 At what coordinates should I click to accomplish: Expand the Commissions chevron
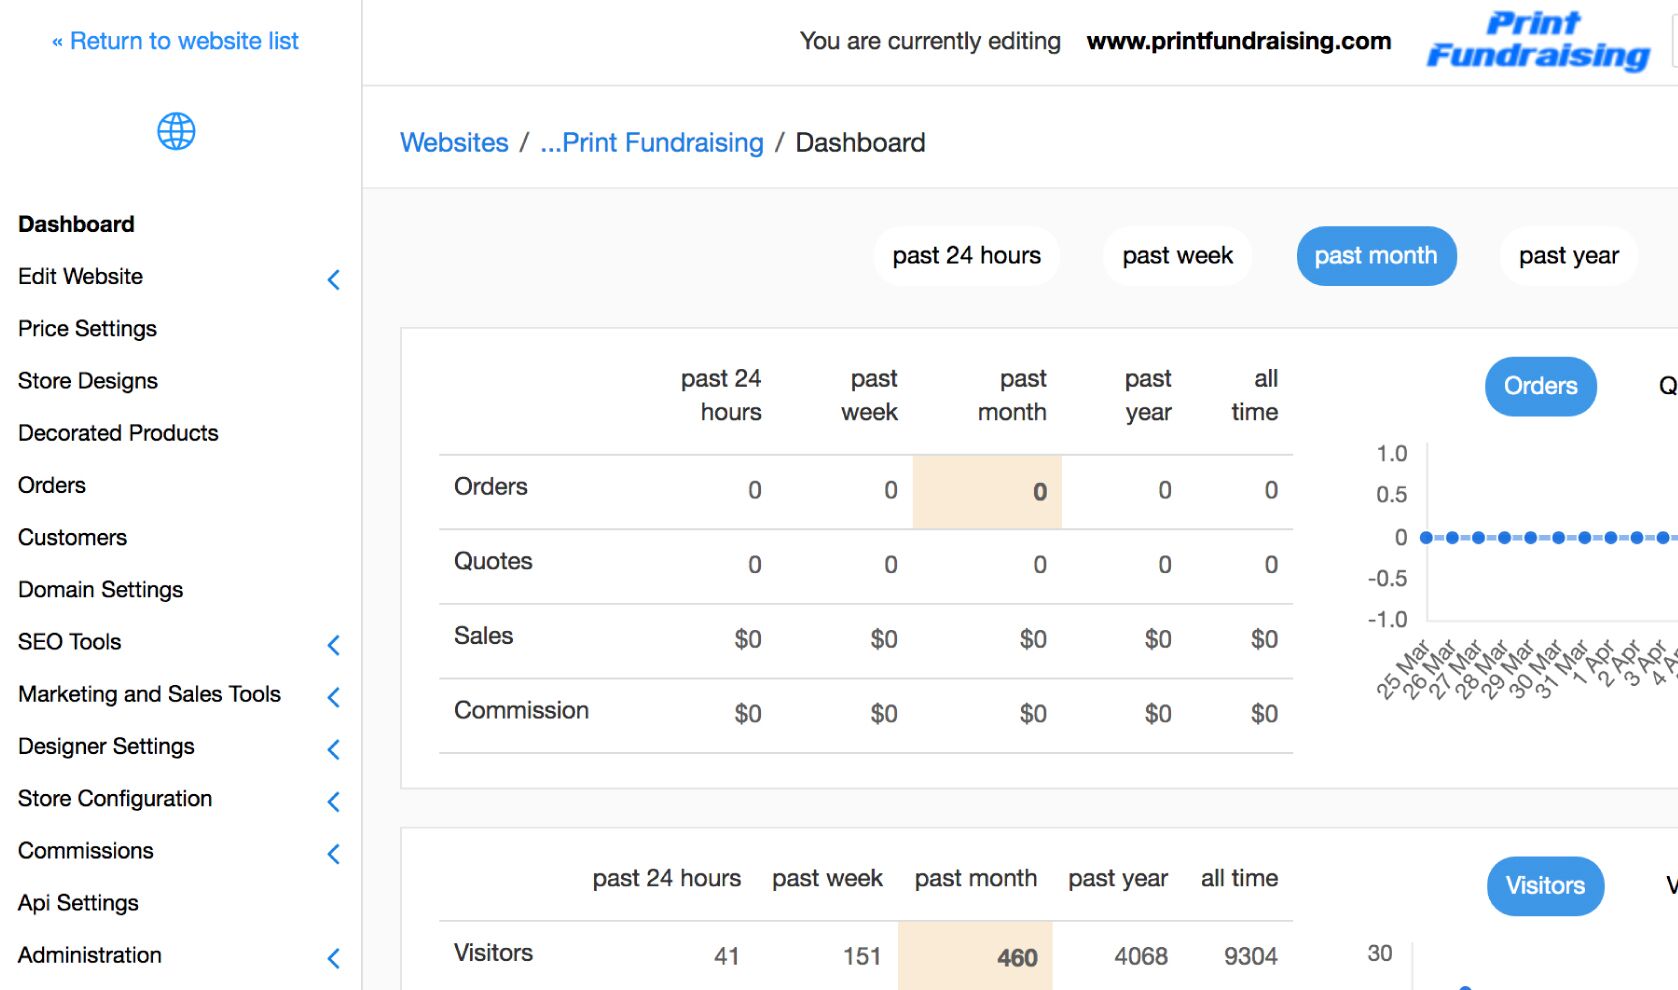point(334,853)
